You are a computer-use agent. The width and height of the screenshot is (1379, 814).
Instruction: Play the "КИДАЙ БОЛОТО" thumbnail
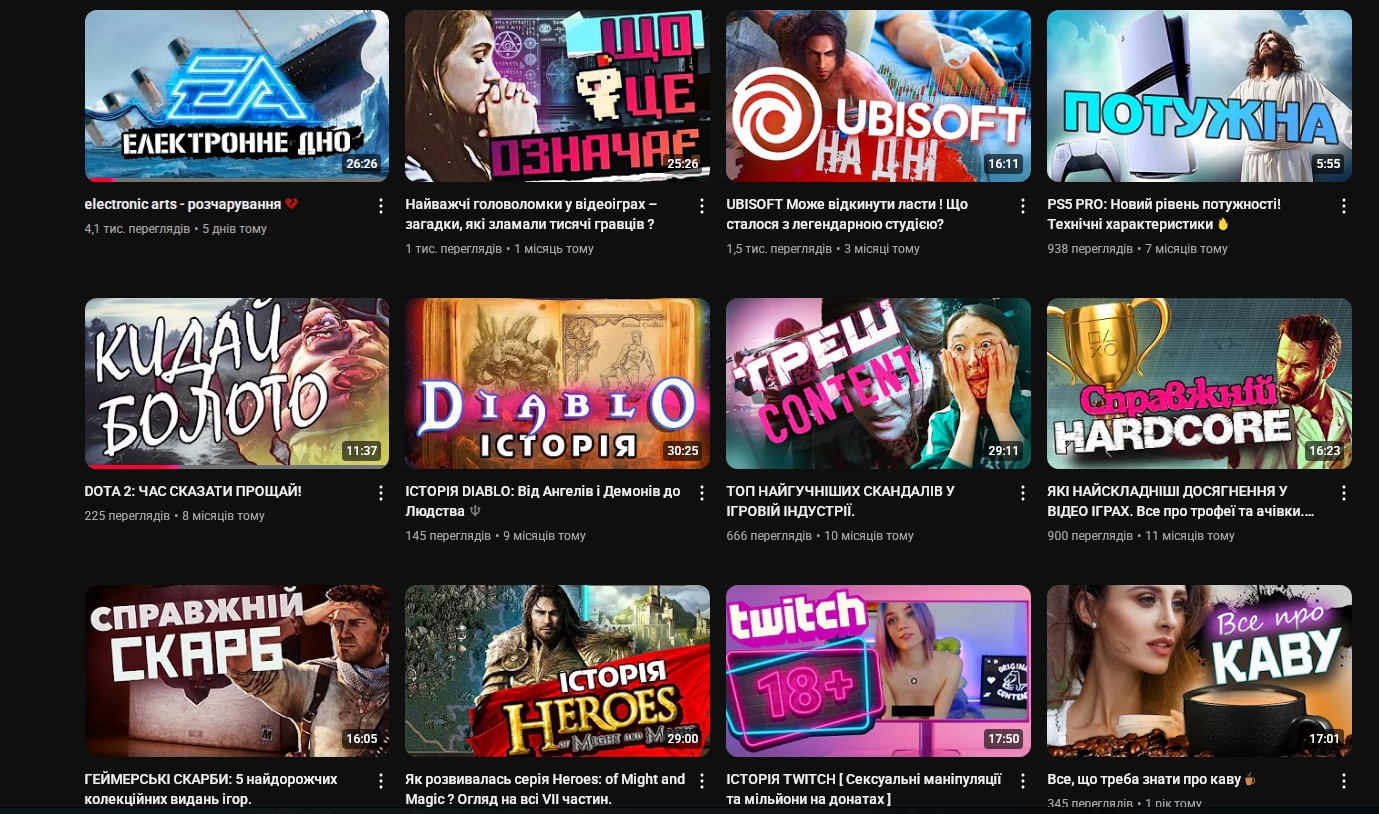click(x=237, y=383)
